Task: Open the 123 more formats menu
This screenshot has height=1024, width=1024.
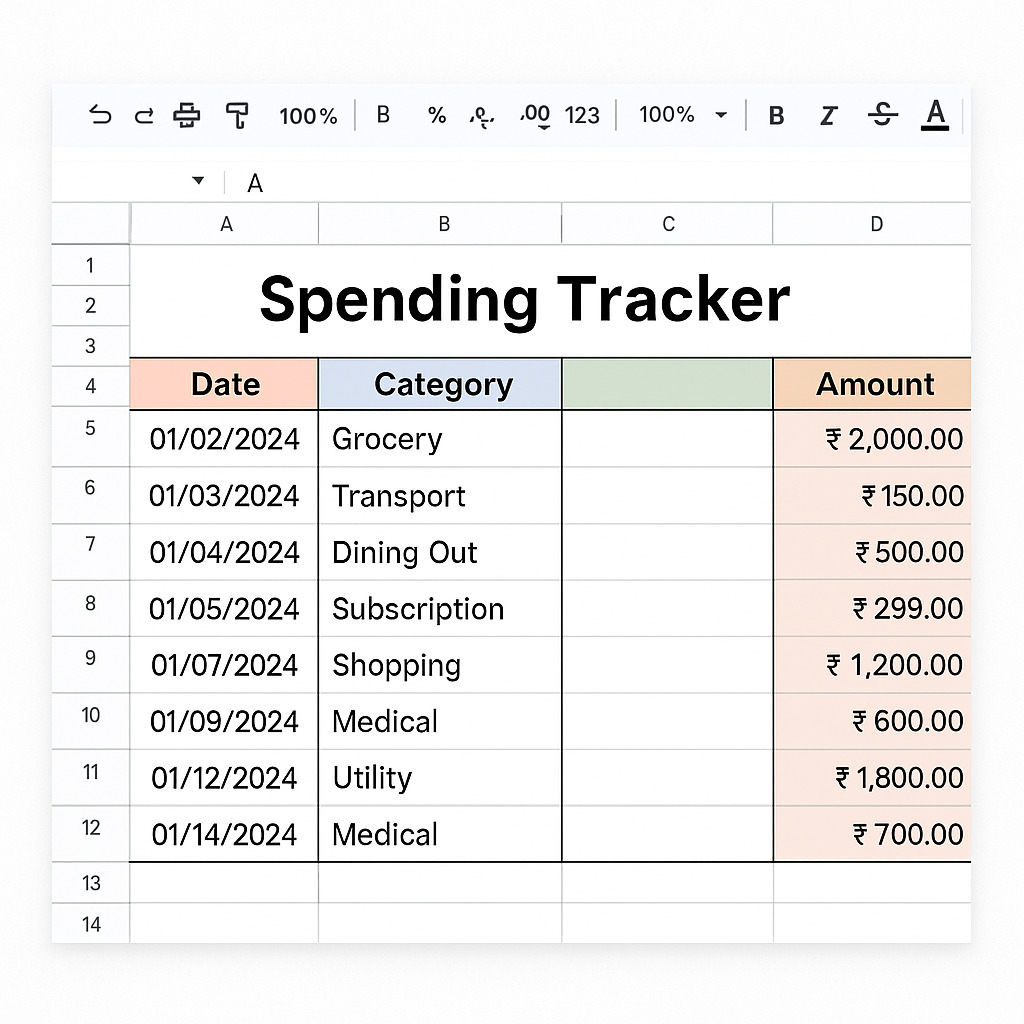Action: click(x=582, y=116)
